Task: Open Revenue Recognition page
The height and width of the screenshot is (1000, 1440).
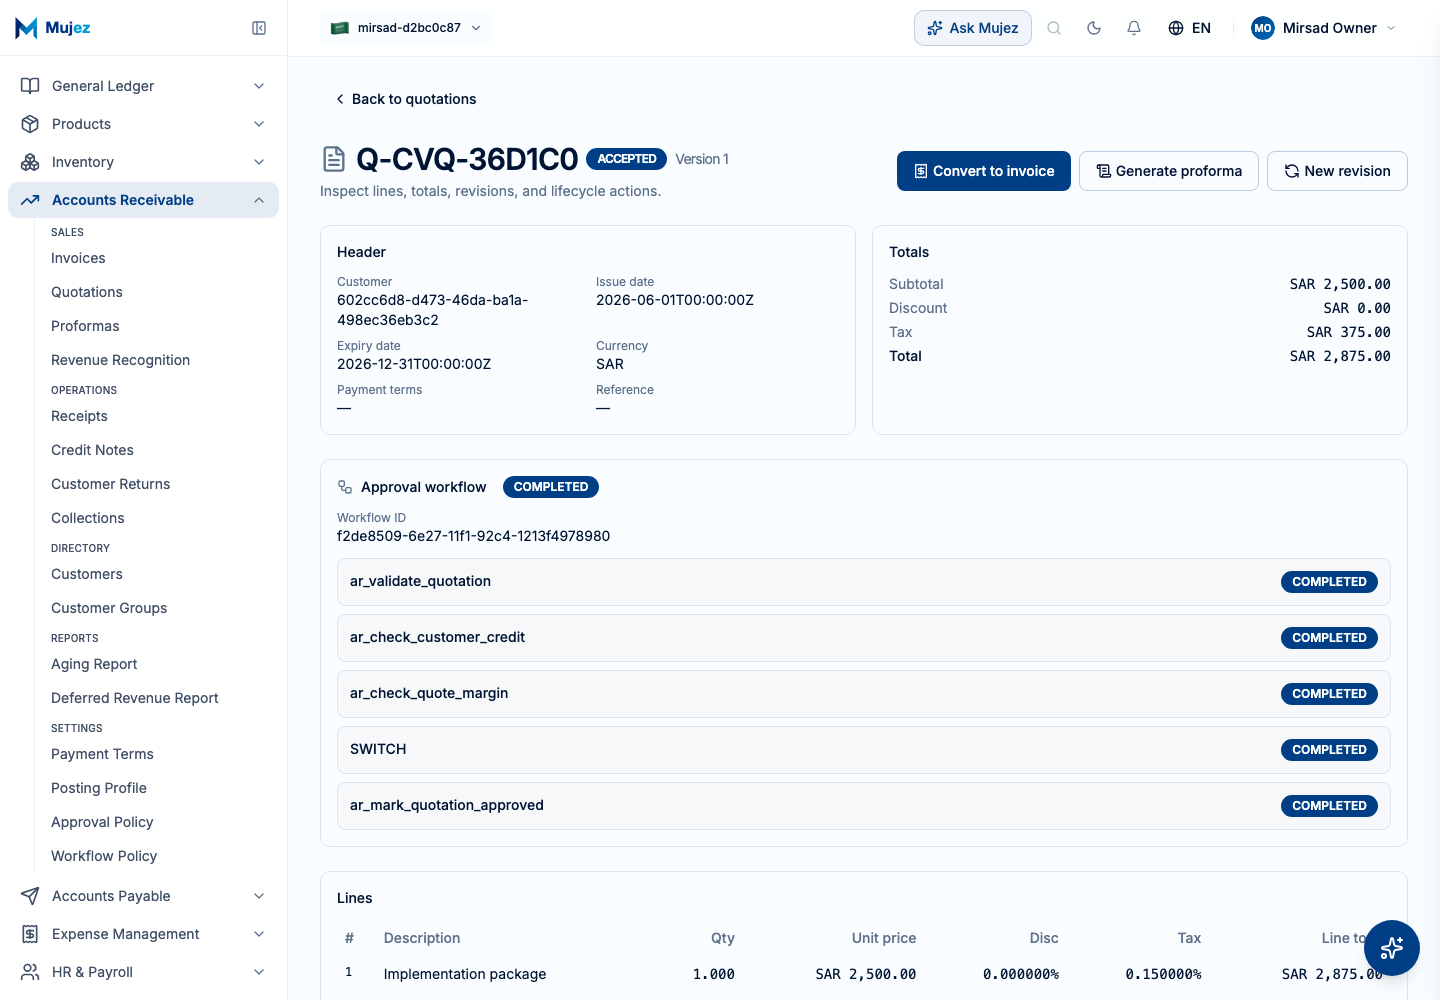Action: pyautogui.click(x=120, y=360)
